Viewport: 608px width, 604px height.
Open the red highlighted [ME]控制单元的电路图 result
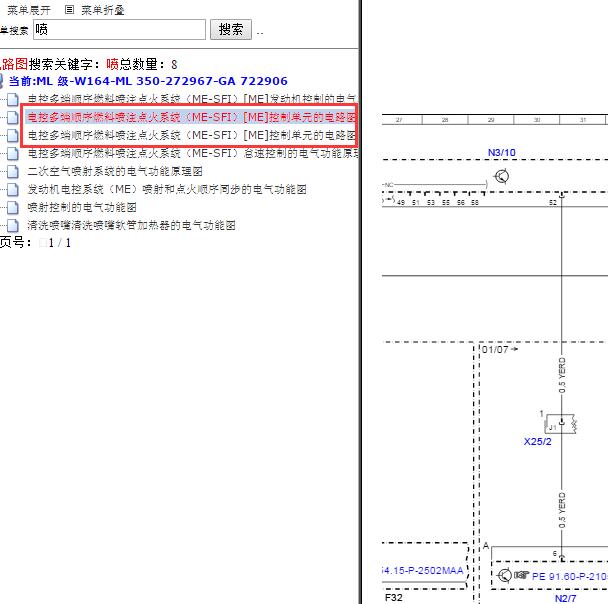pyautogui.click(x=191, y=117)
